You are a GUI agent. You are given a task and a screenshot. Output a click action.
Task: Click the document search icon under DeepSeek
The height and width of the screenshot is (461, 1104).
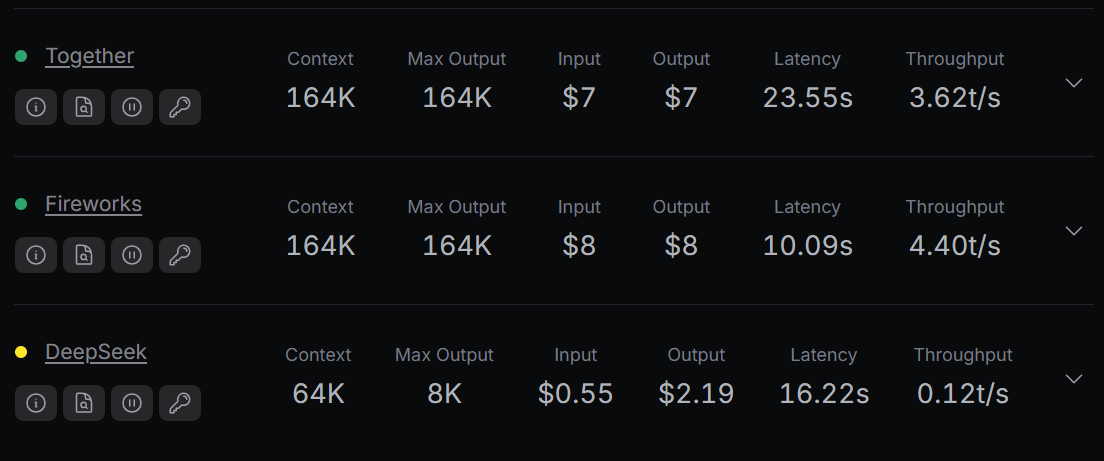84,403
